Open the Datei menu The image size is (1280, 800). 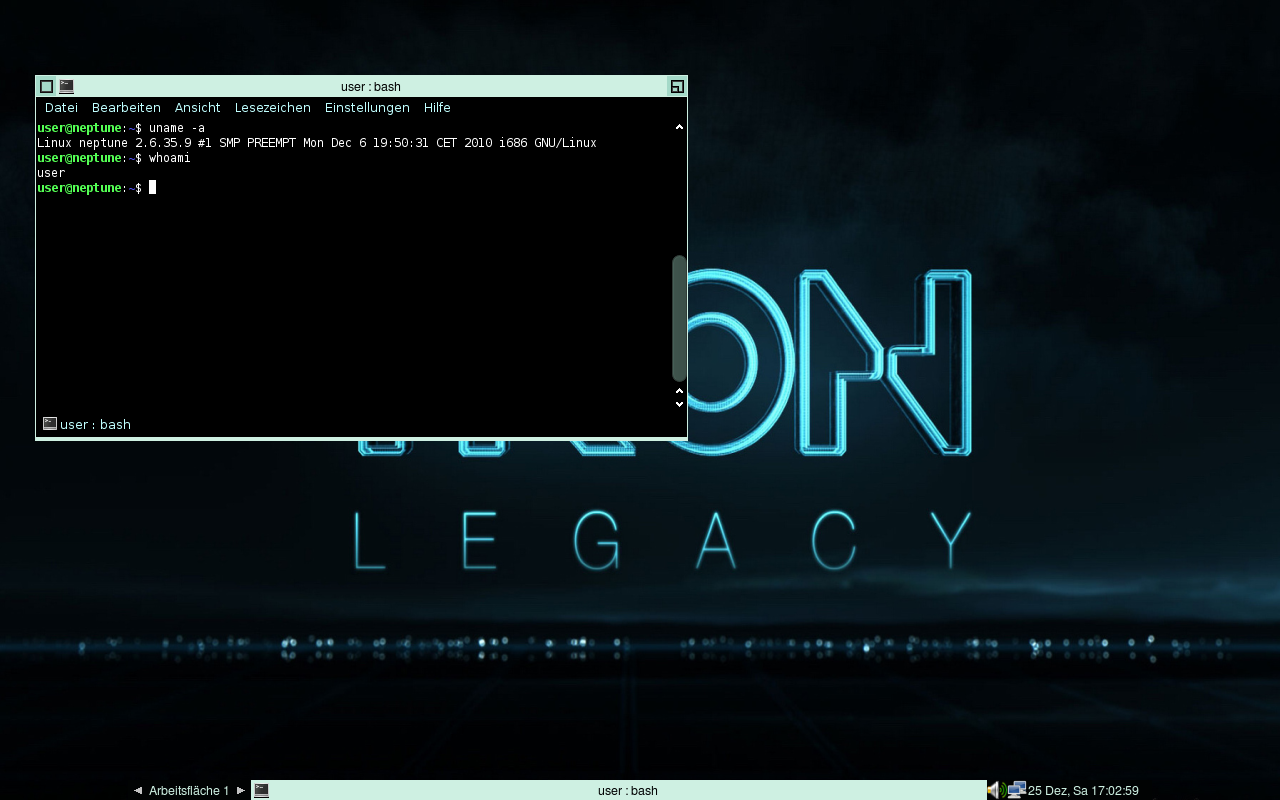coord(61,108)
